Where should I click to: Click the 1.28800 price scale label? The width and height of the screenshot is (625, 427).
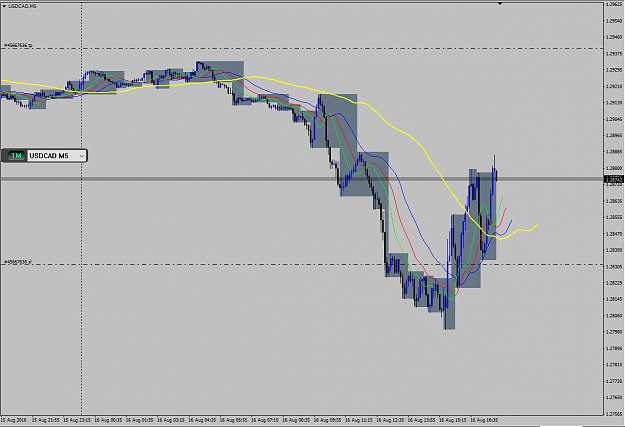click(x=614, y=168)
